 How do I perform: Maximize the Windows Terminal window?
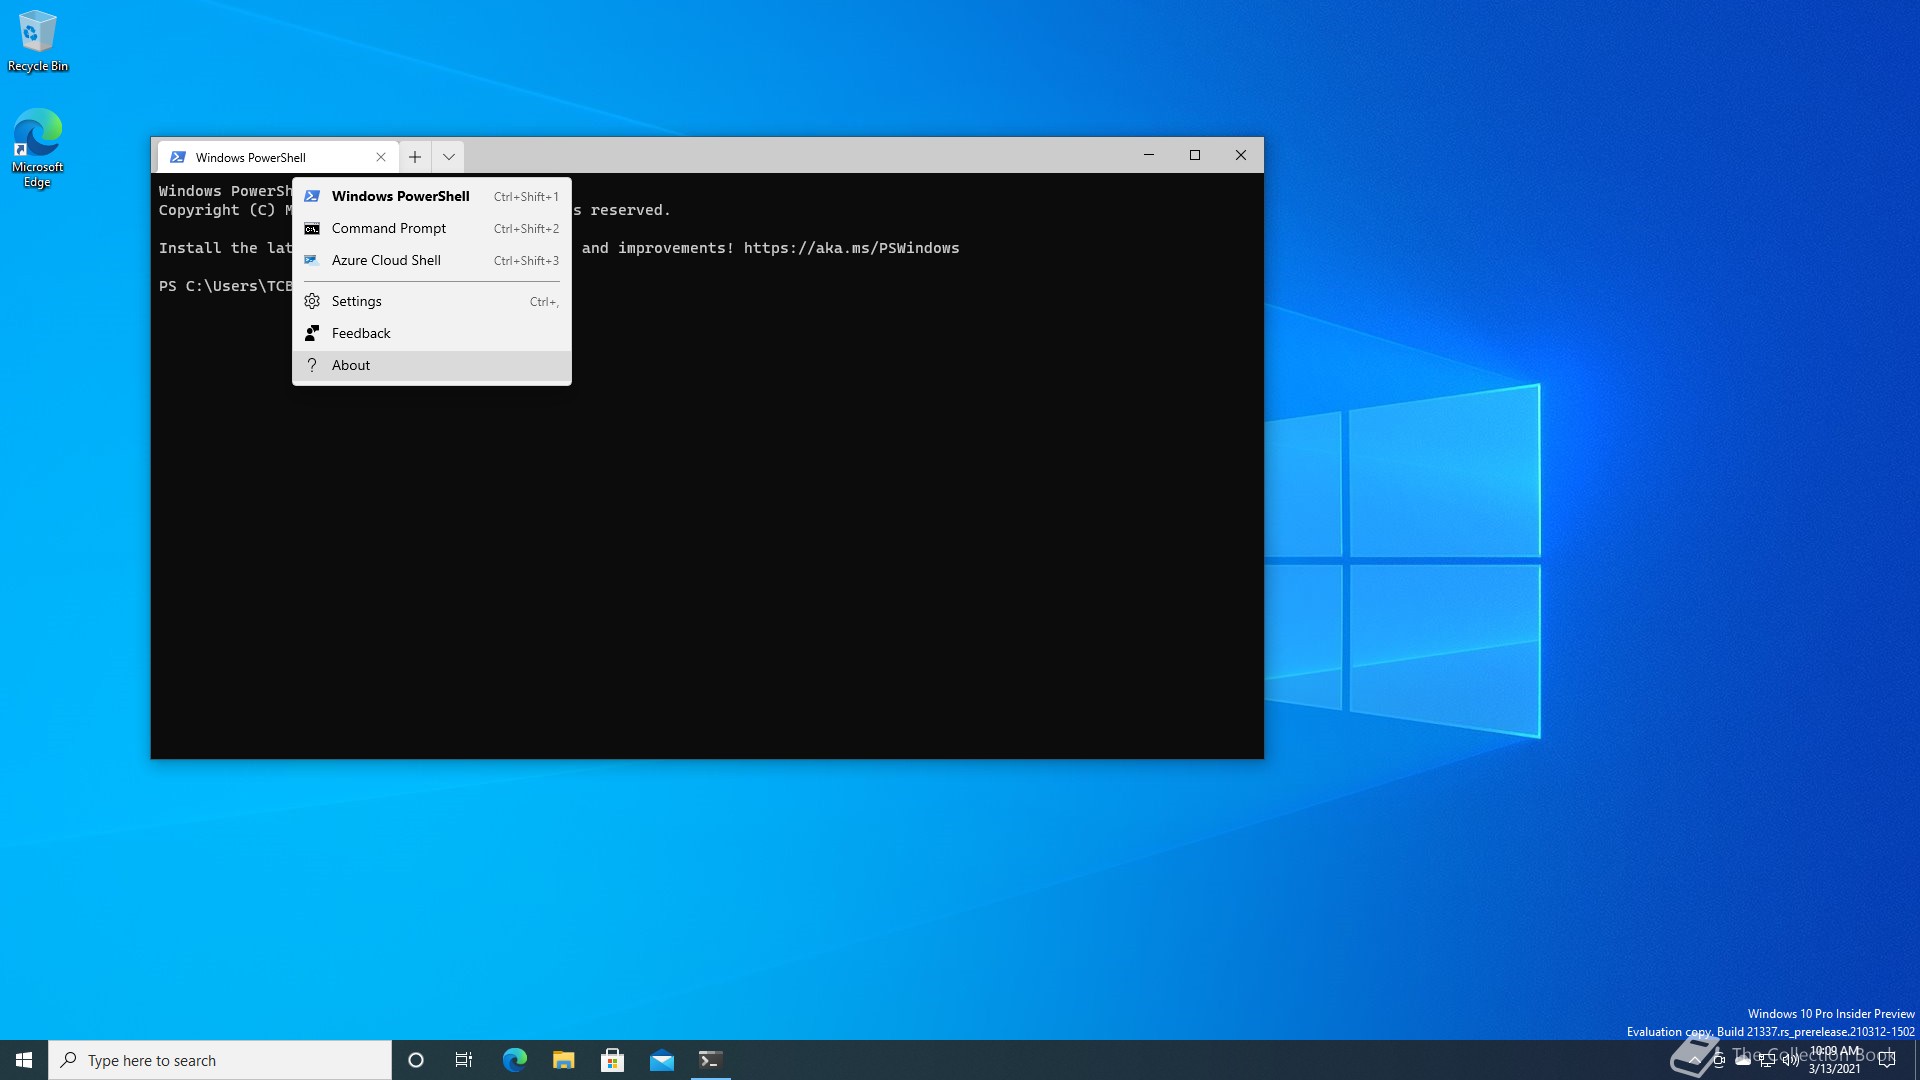coord(1195,155)
